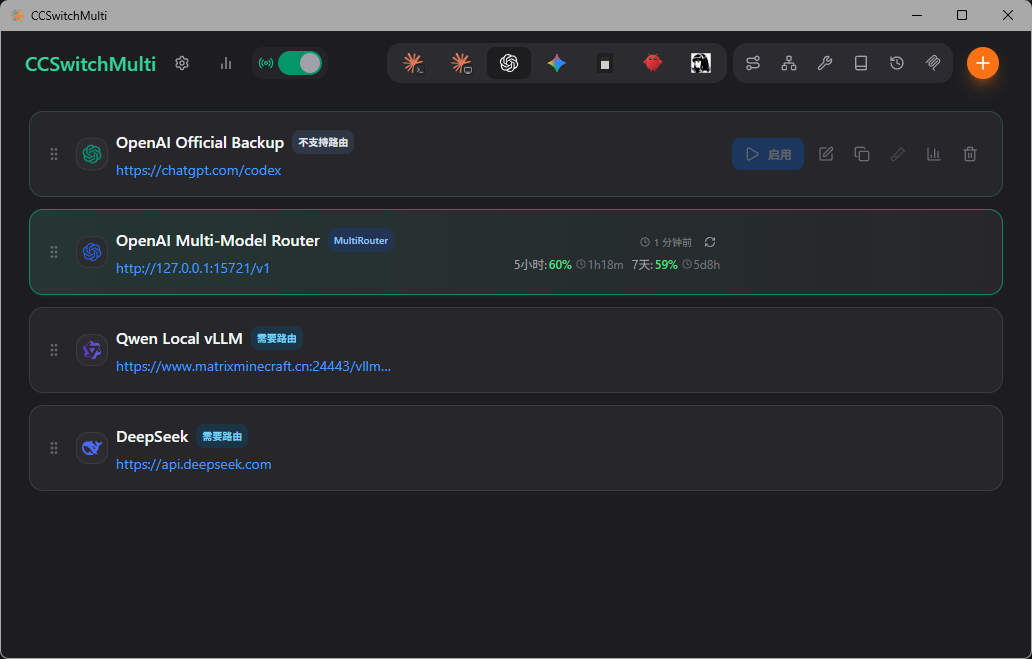Switch to the Claude Code terminal tab
Viewport: 1032px width, 659px height.
coord(413,63)
